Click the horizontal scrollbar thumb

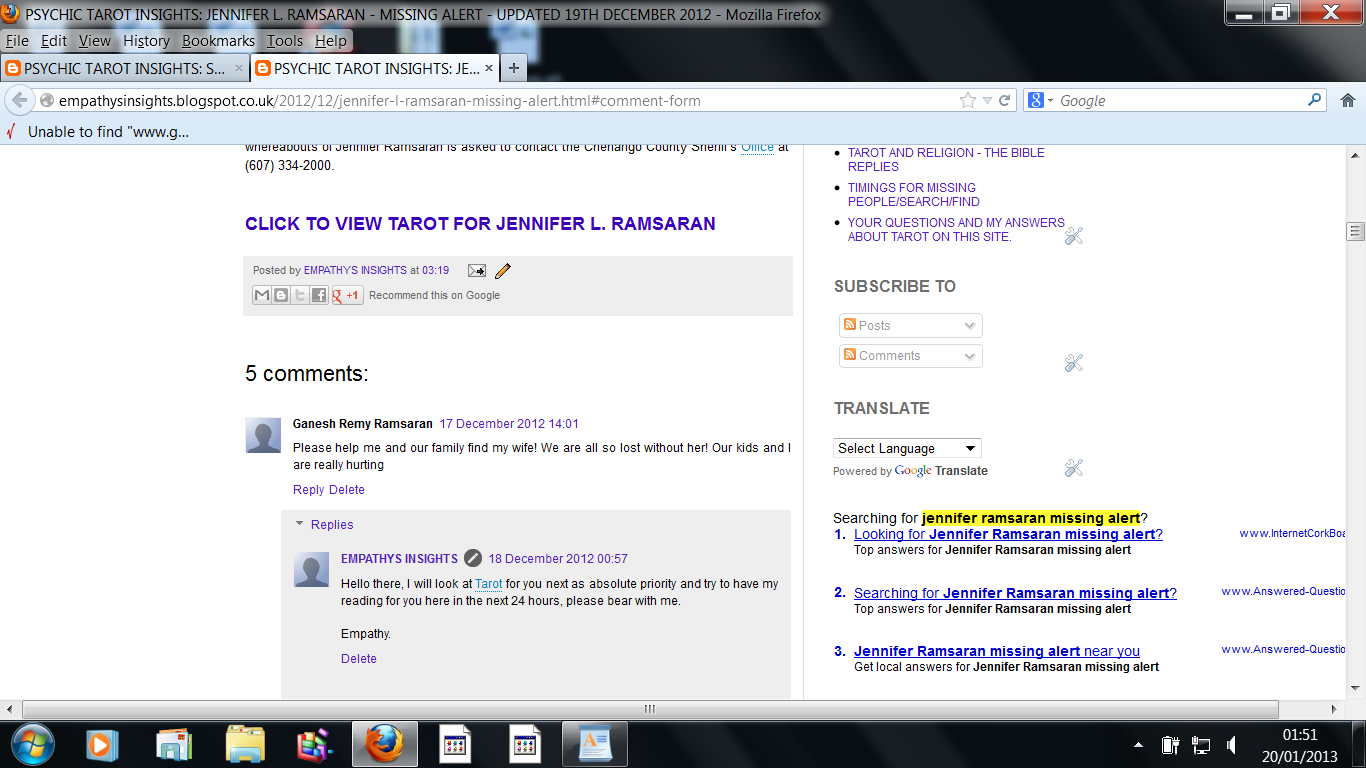coord(650,709)
